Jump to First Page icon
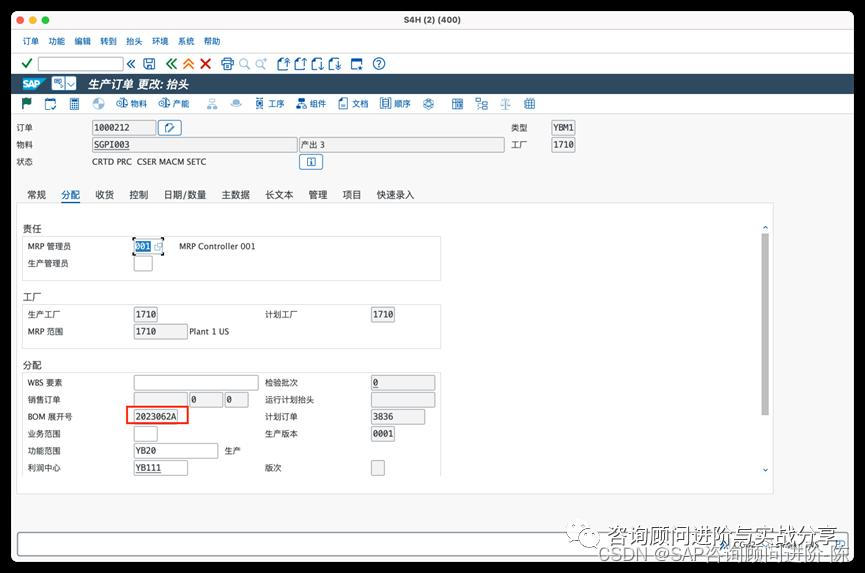Viewport: 865px width, 573px height. [284, 64]
